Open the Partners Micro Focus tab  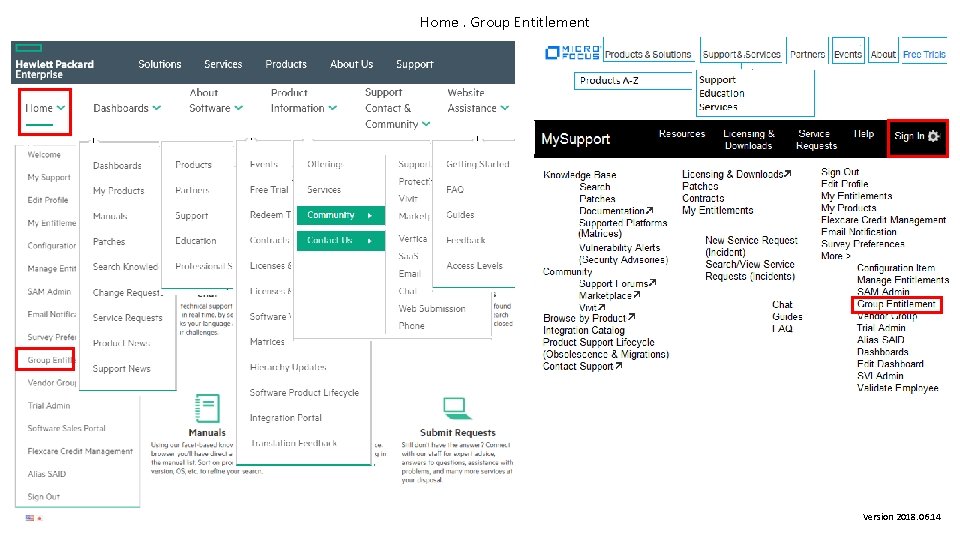pos(808,54)
